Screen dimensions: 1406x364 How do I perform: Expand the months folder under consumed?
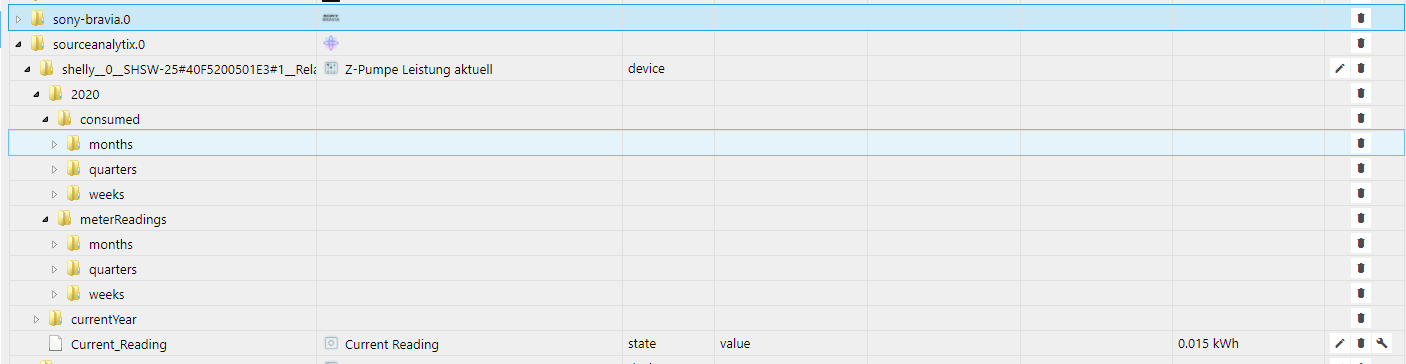[x=55, y=144]
